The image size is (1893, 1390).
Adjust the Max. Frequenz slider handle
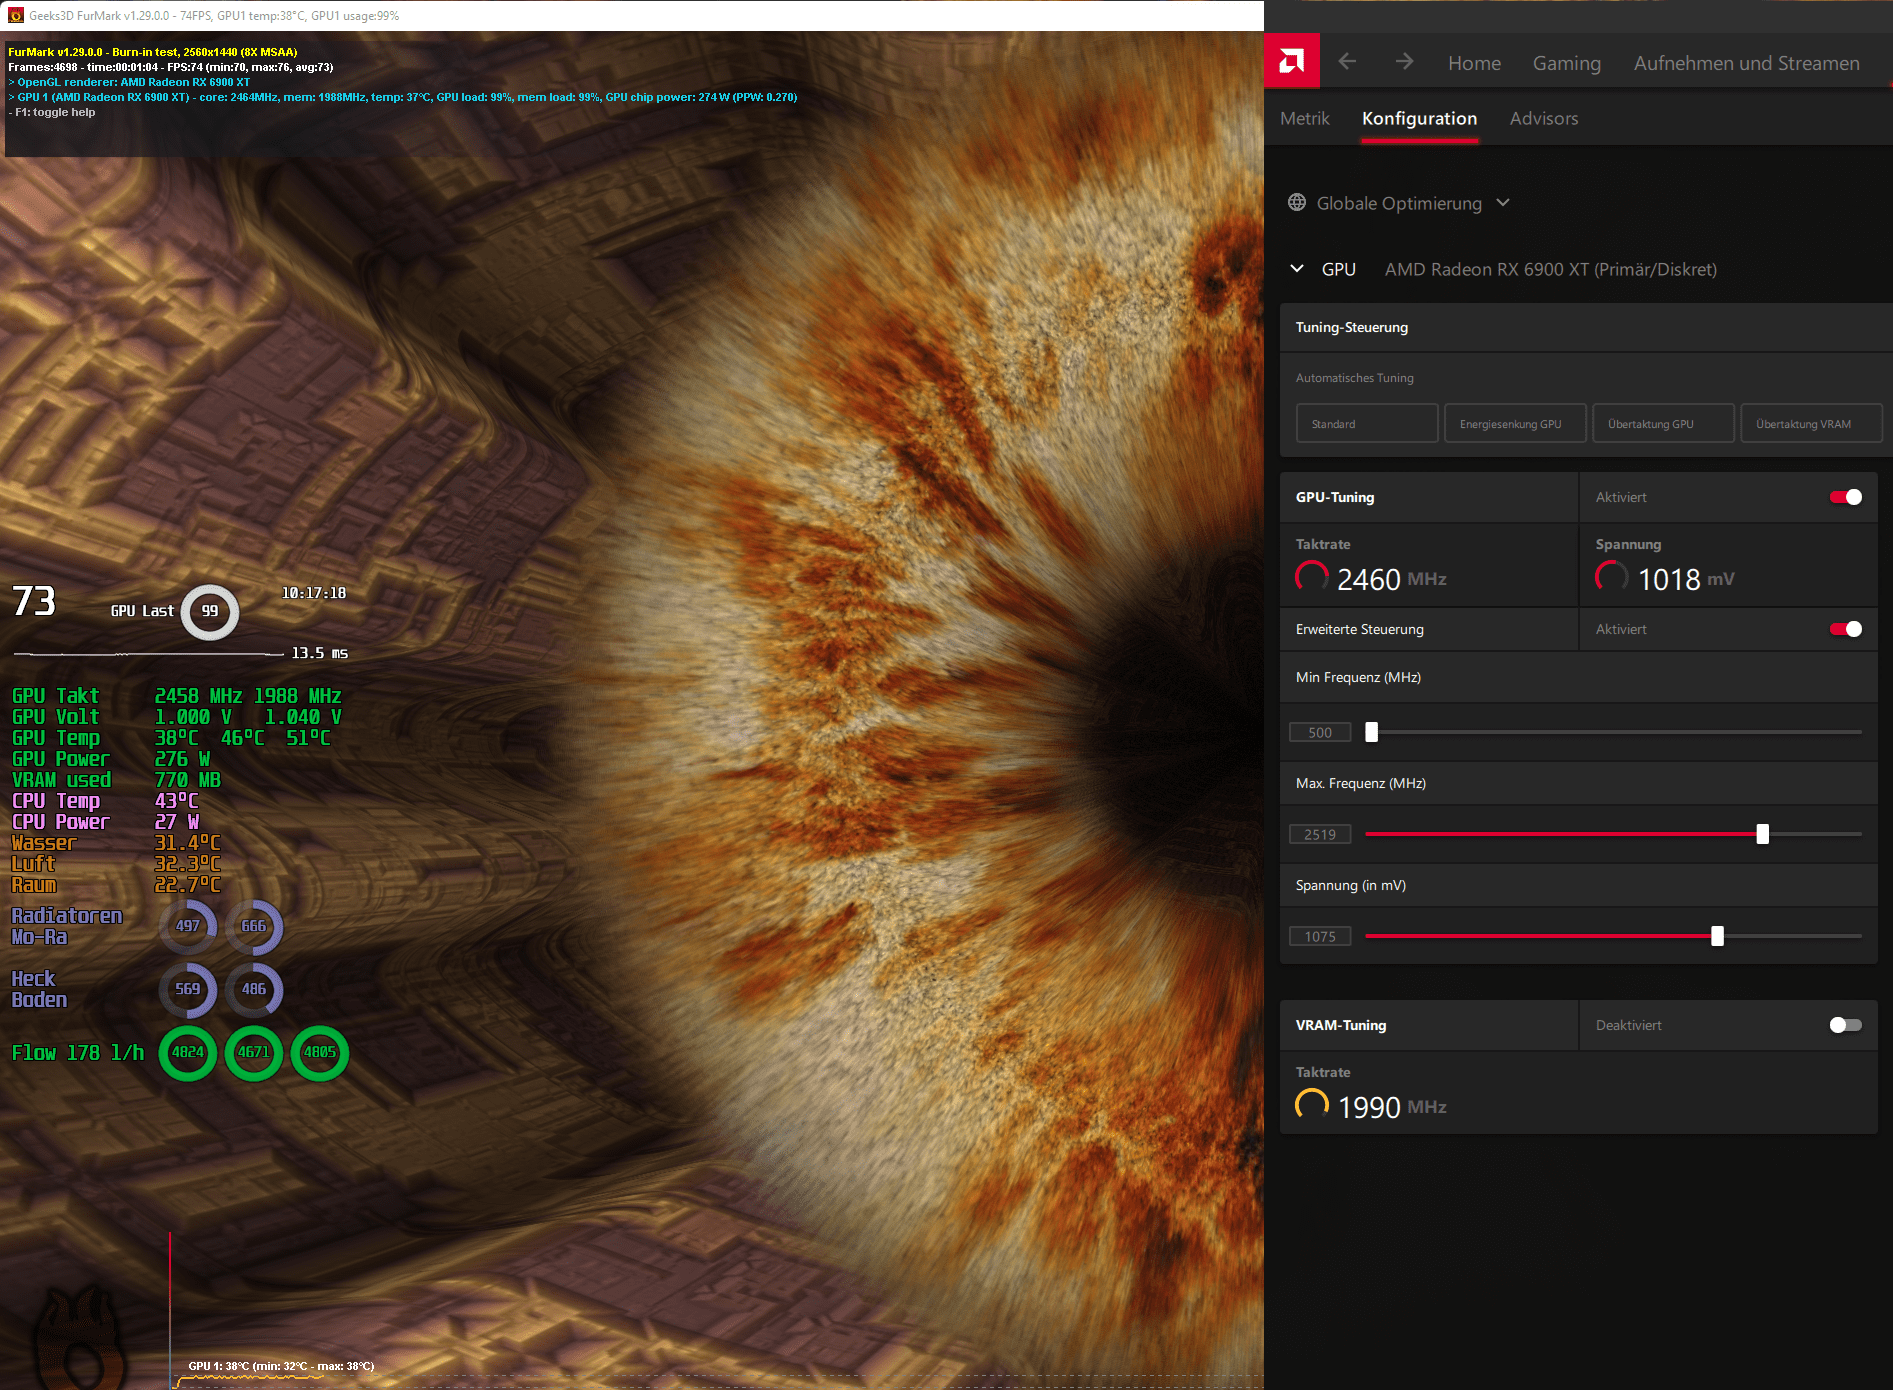(x=1762, y=834)
